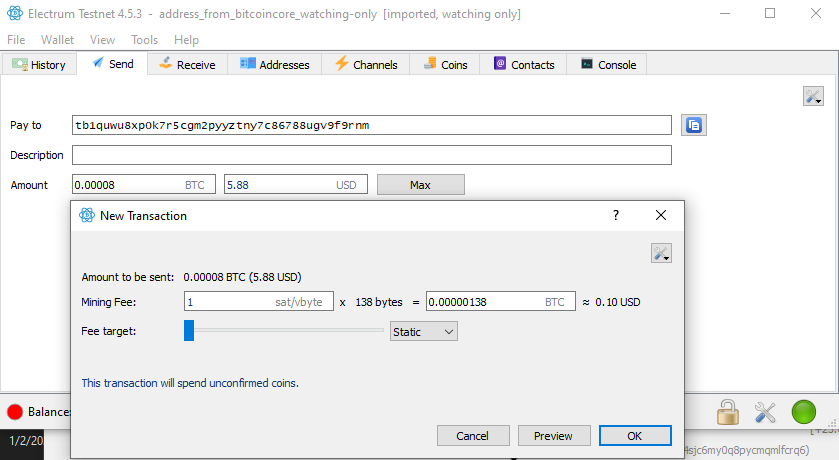Click the red balance status circle

(15, 412)
